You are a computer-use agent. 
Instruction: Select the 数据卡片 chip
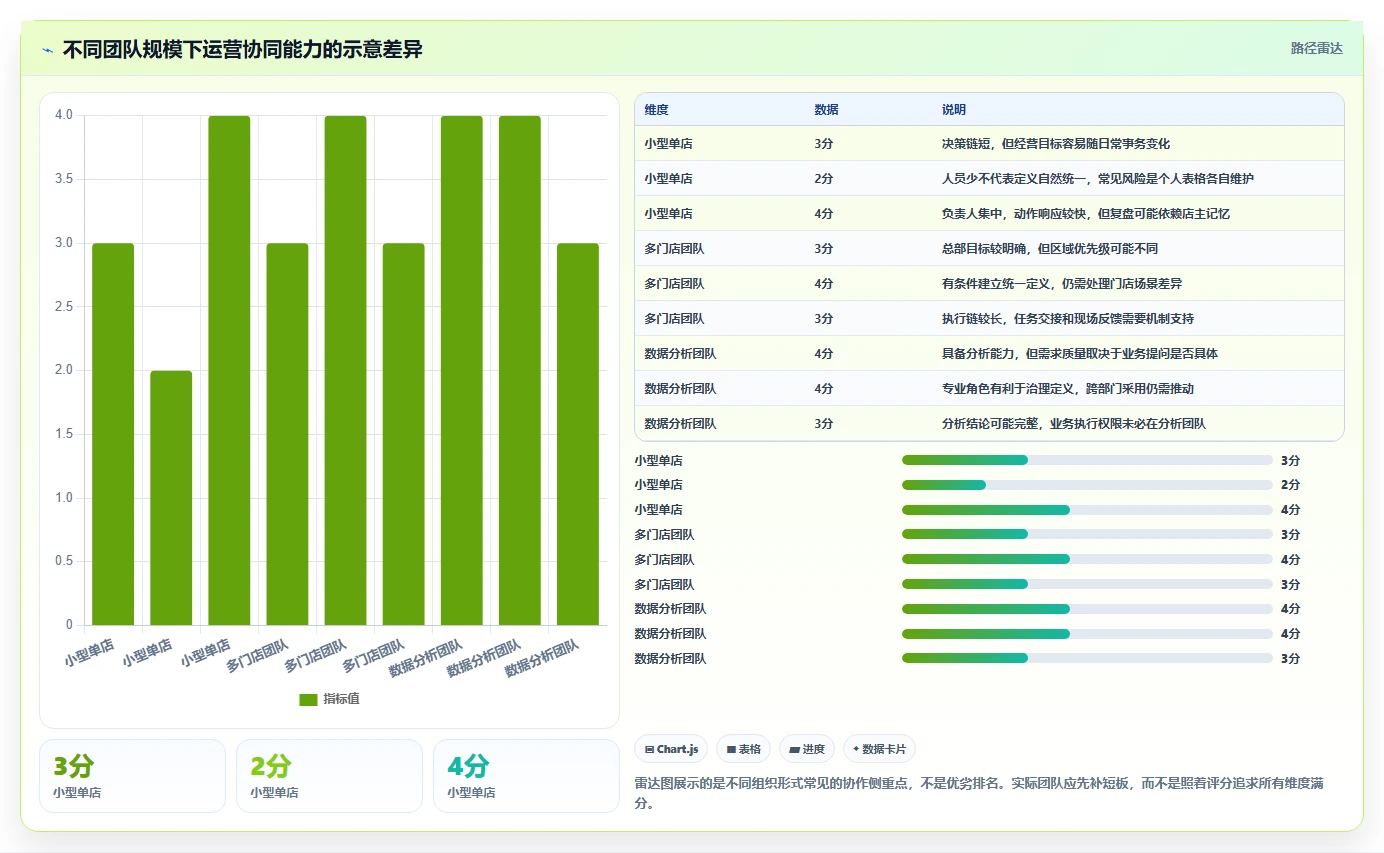point(879,749)
